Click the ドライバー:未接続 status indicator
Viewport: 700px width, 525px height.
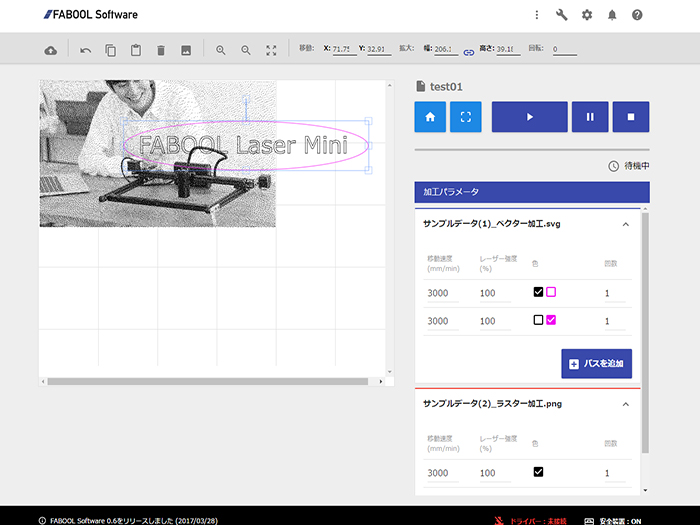[531, 521]
